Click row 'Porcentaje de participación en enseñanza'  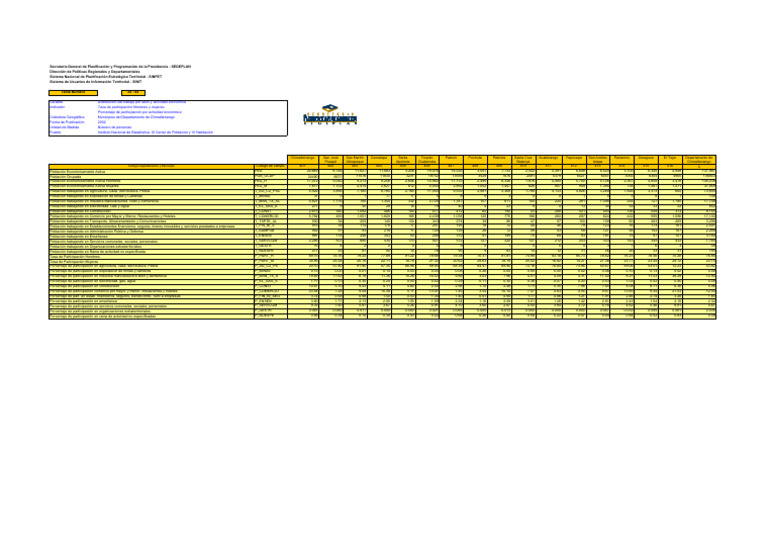pos(151,302)
